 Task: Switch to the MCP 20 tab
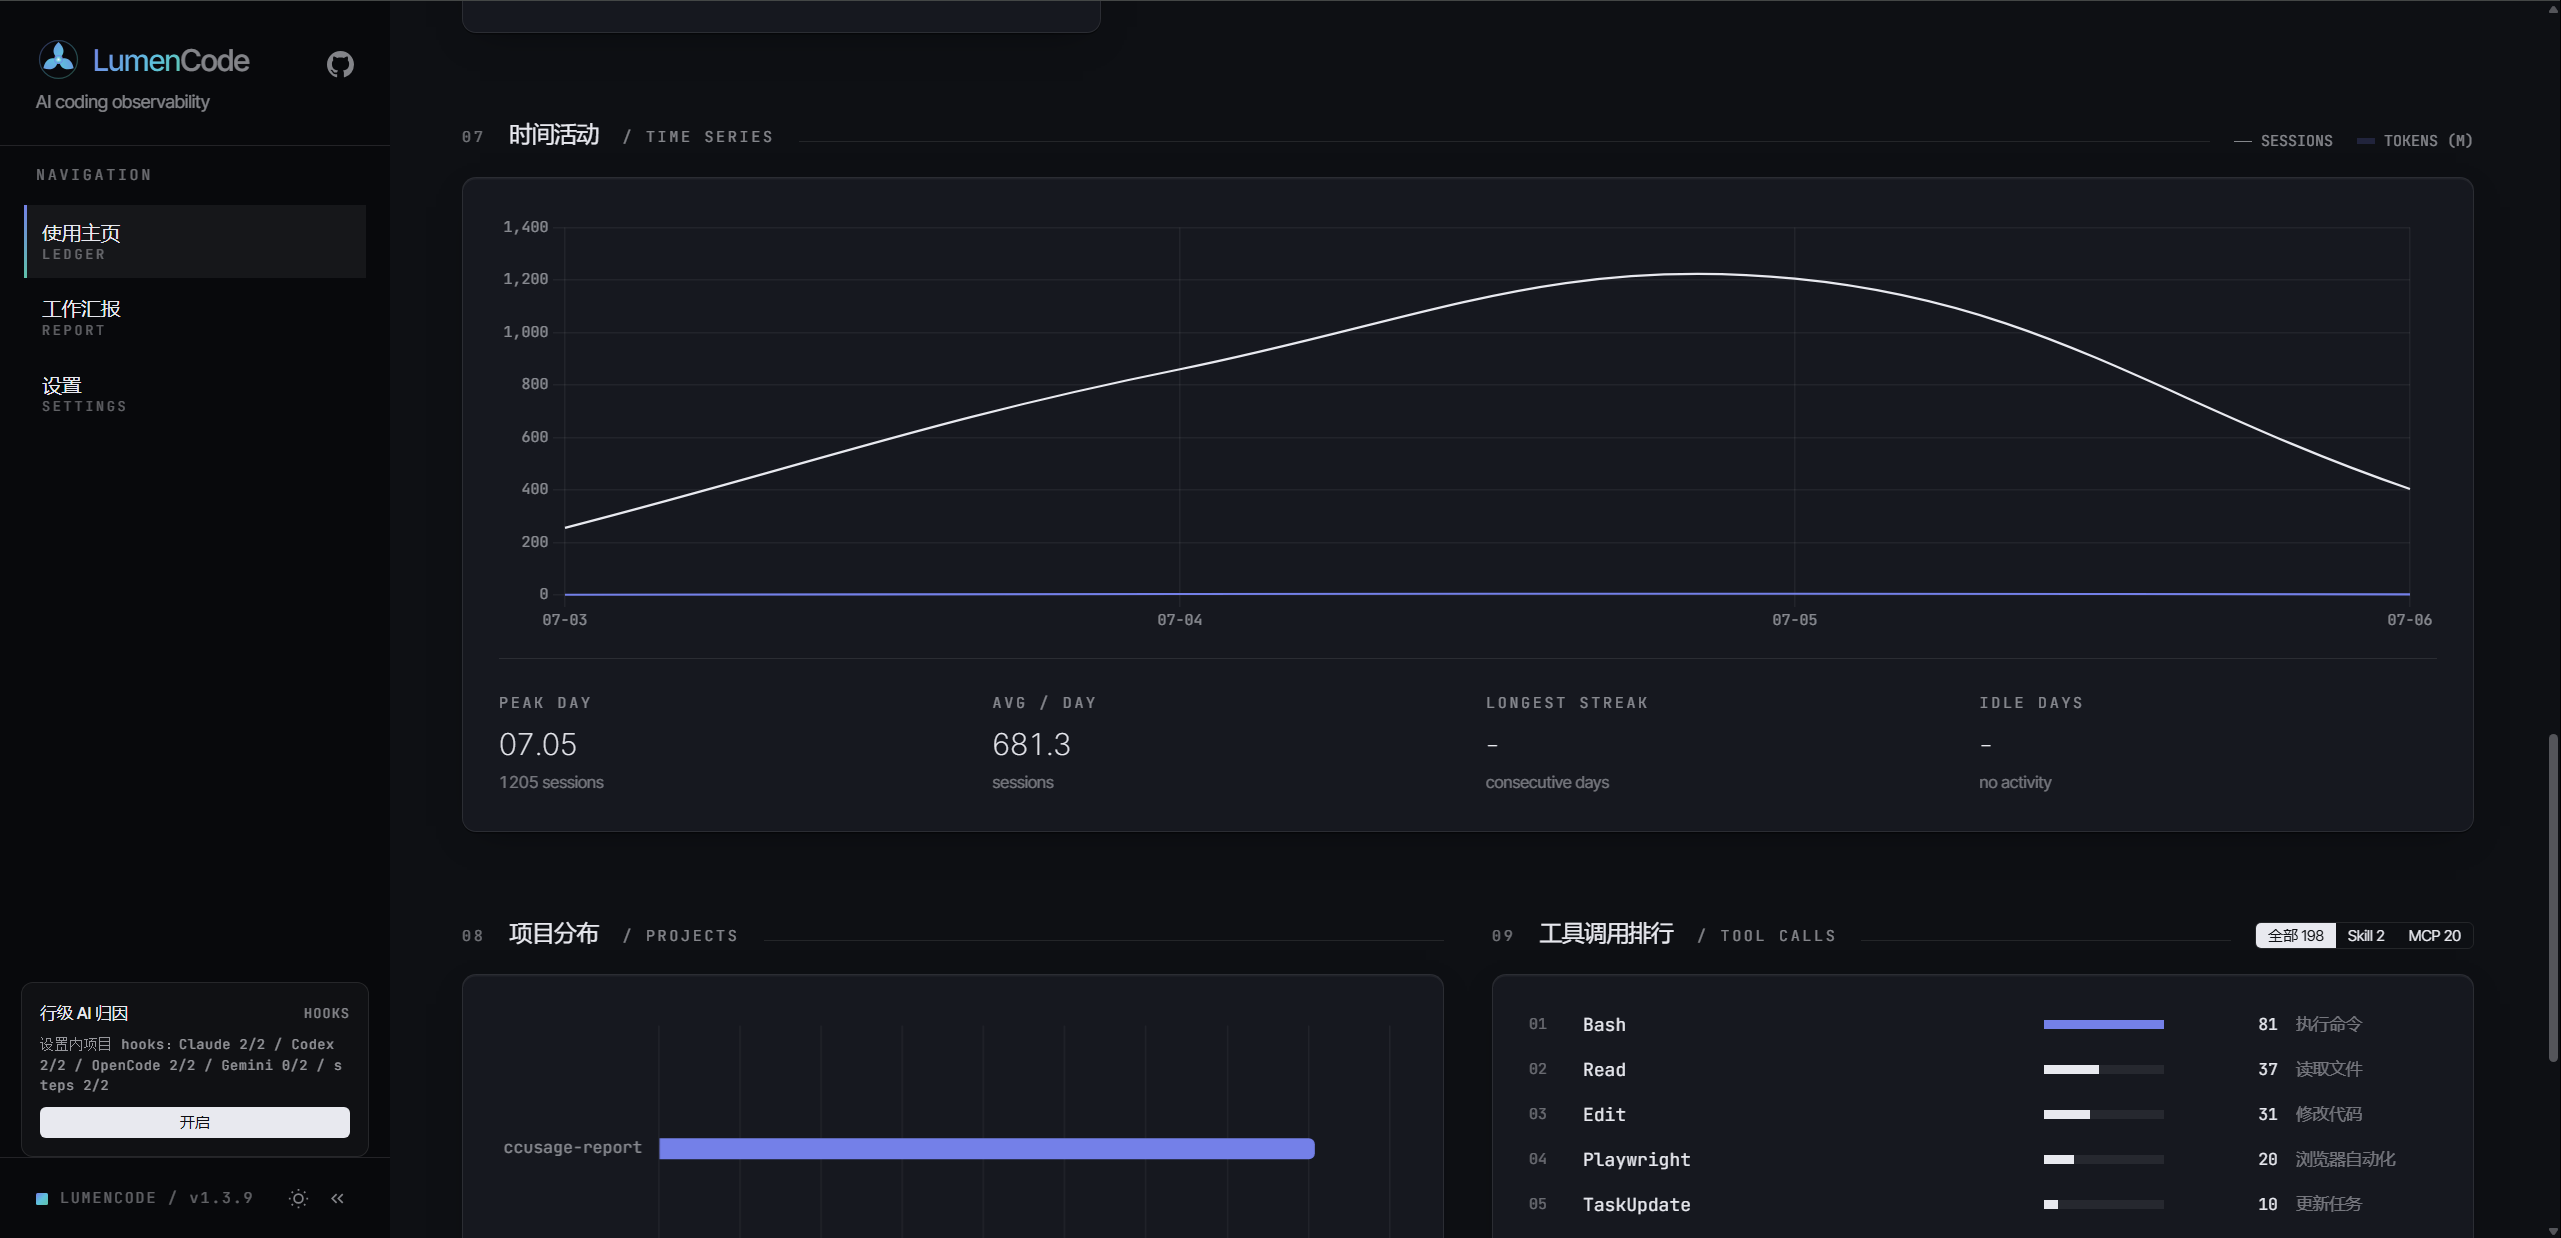pos(2434,935)
